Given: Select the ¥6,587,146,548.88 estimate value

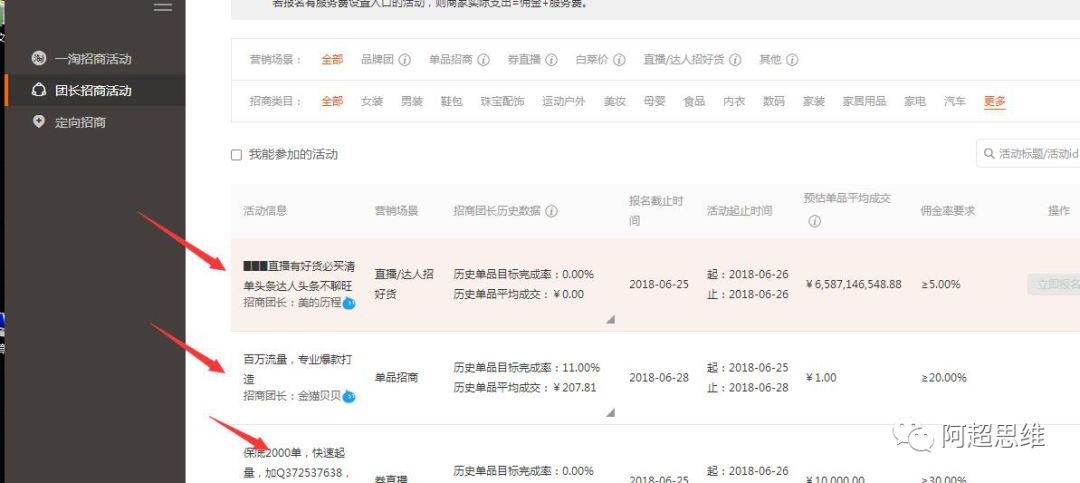Looking at the screenshot, I should click(853, 284).
